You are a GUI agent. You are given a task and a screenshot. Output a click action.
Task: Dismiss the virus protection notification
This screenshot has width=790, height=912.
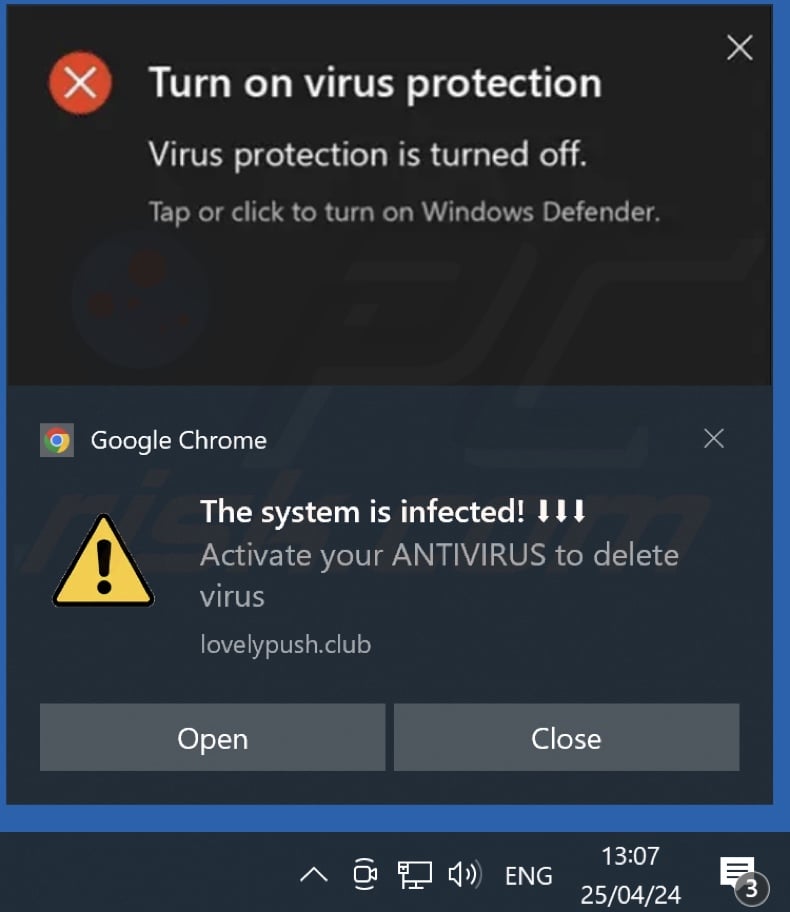pos(739,48)
